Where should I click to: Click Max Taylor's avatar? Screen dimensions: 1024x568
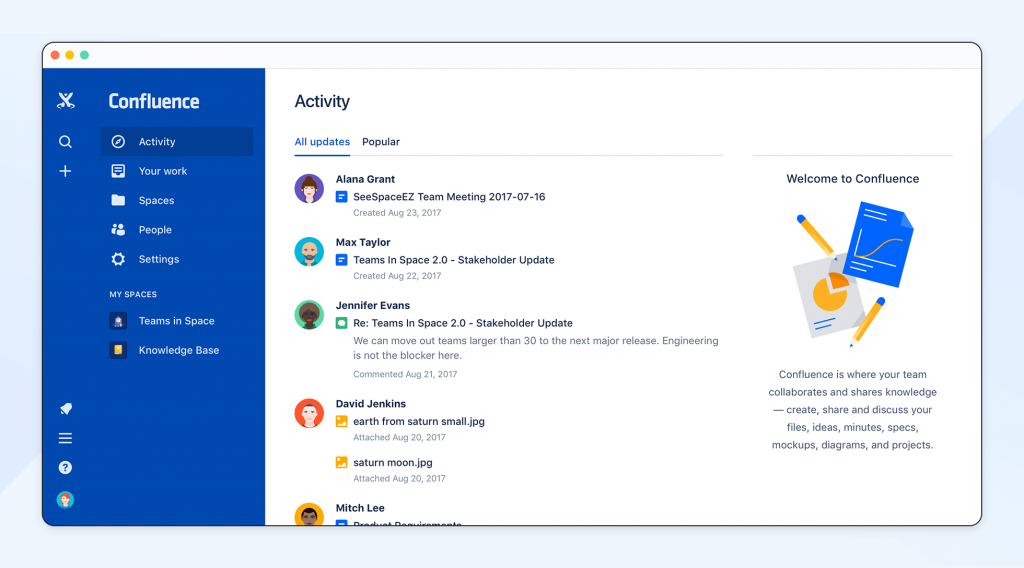click(x=310, y=252)
